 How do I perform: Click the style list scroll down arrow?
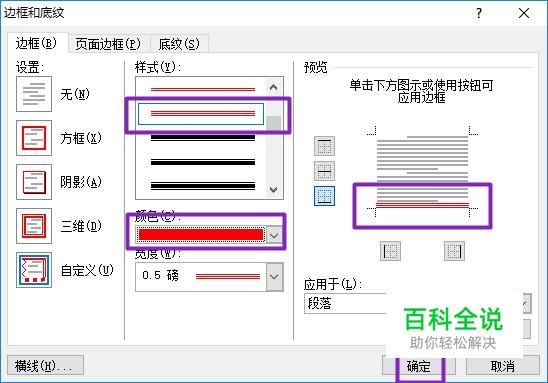click(274, 189)
